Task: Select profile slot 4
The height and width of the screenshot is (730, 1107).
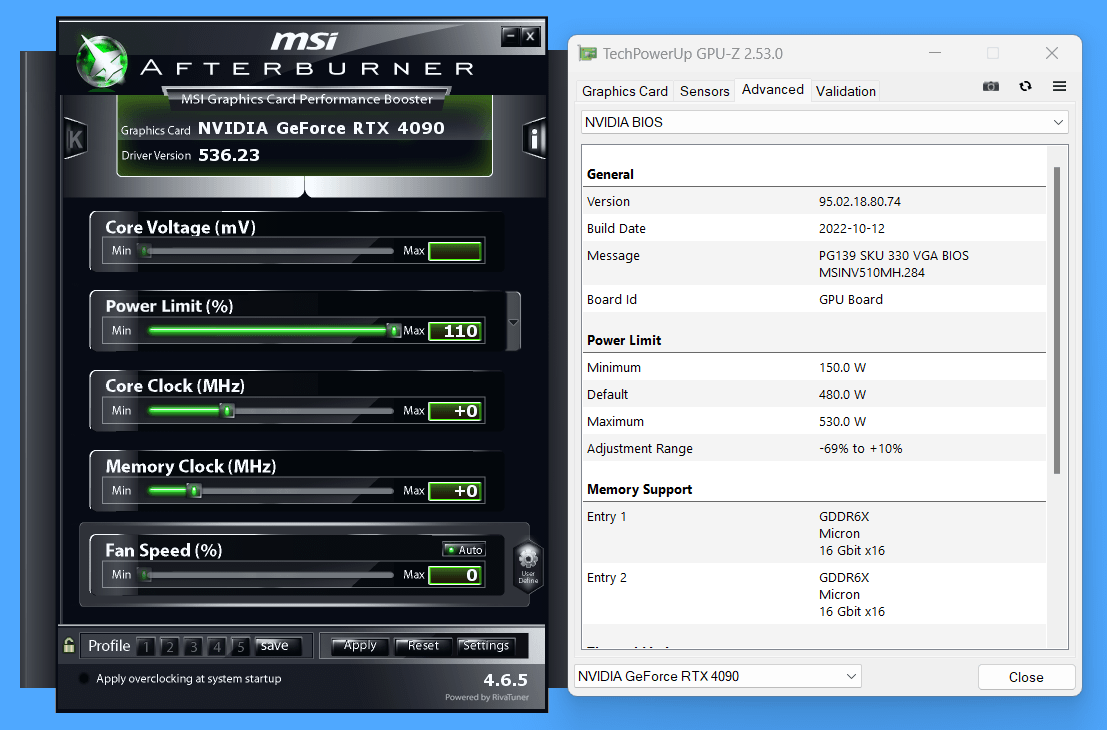Action: pos(217,646)
